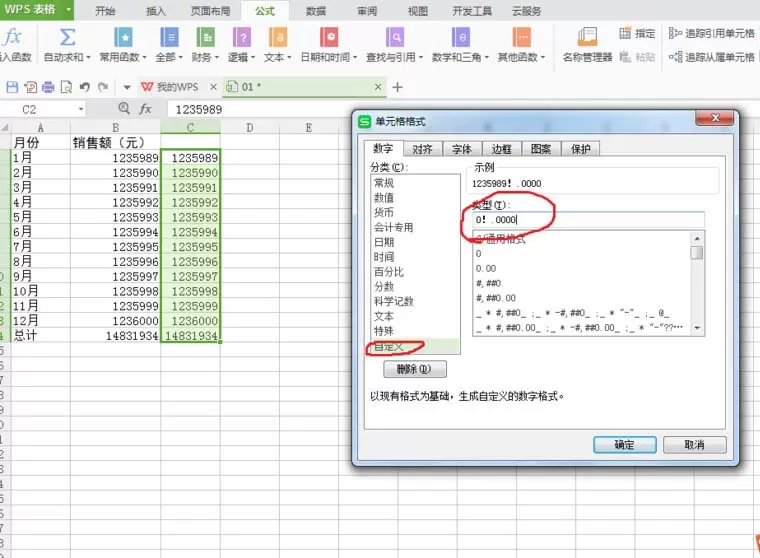Open the 财务 functions icon
The width and height of the screenshot is (760, 558).
point(206,37)
